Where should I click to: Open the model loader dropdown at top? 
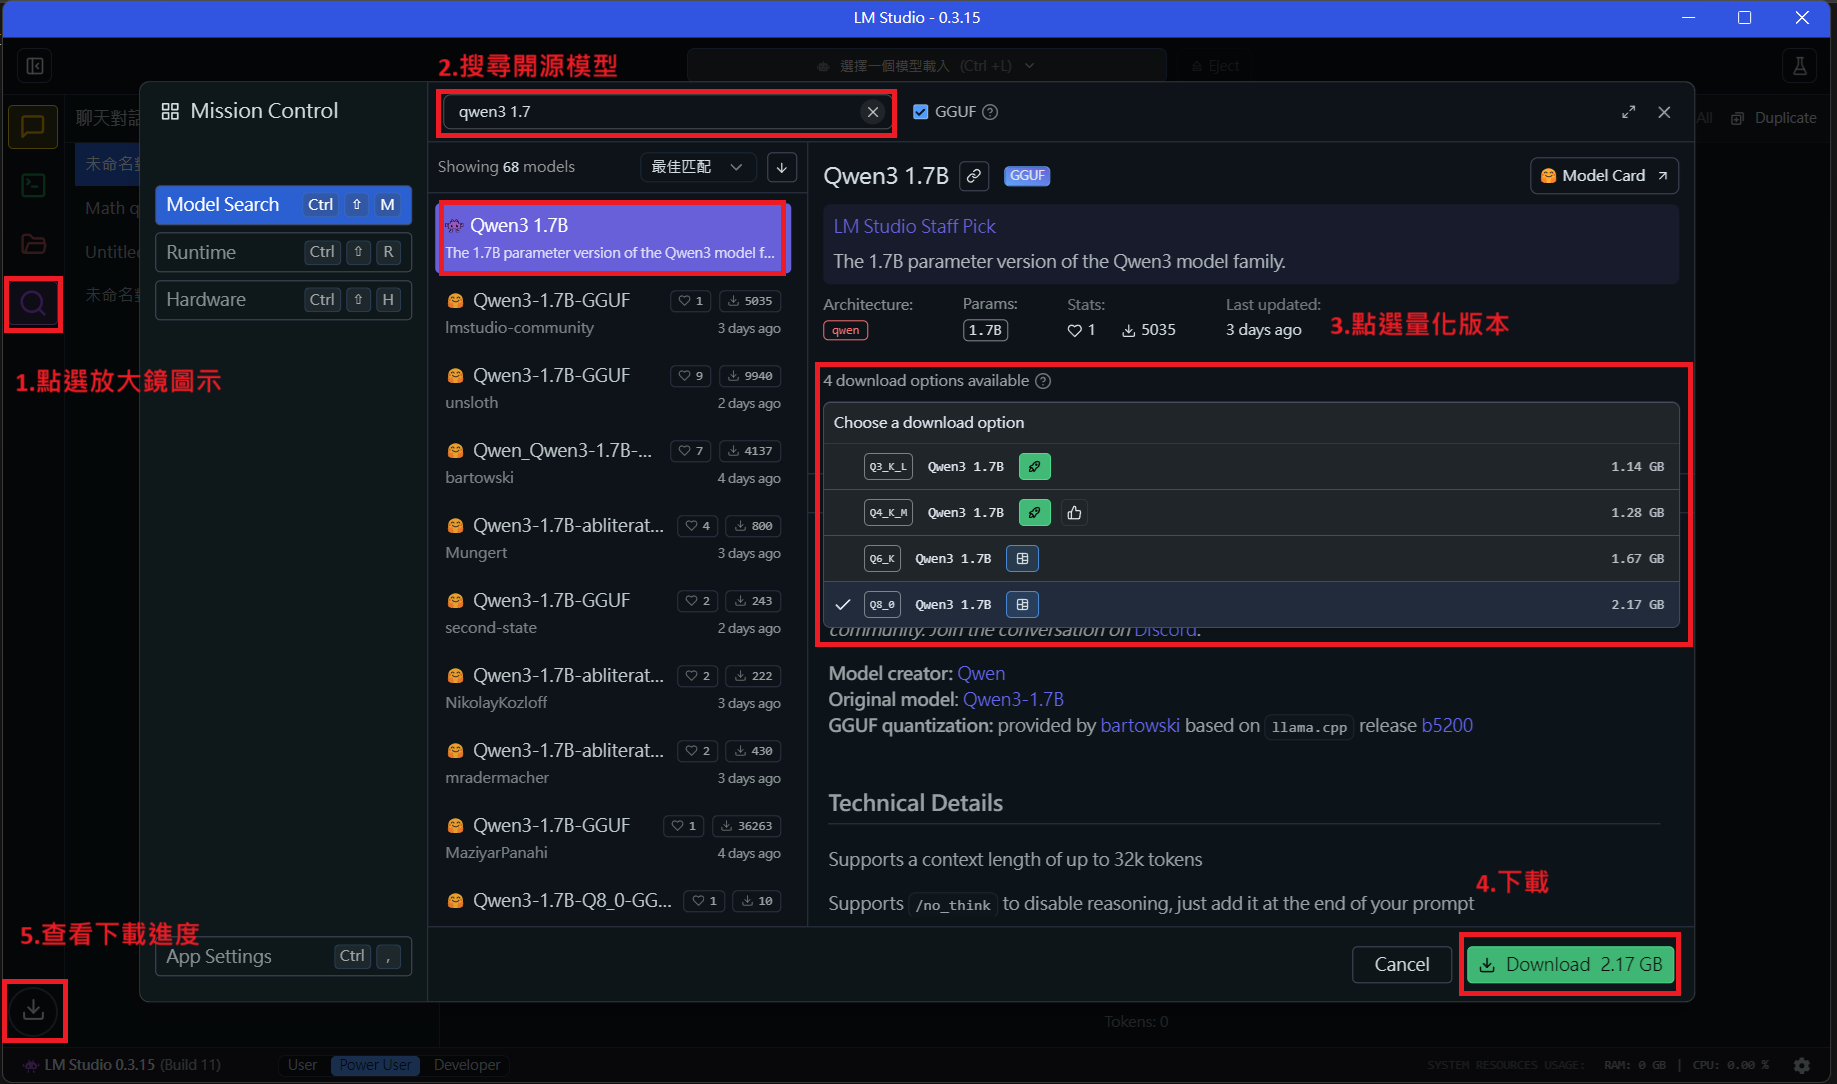[926, 66]
